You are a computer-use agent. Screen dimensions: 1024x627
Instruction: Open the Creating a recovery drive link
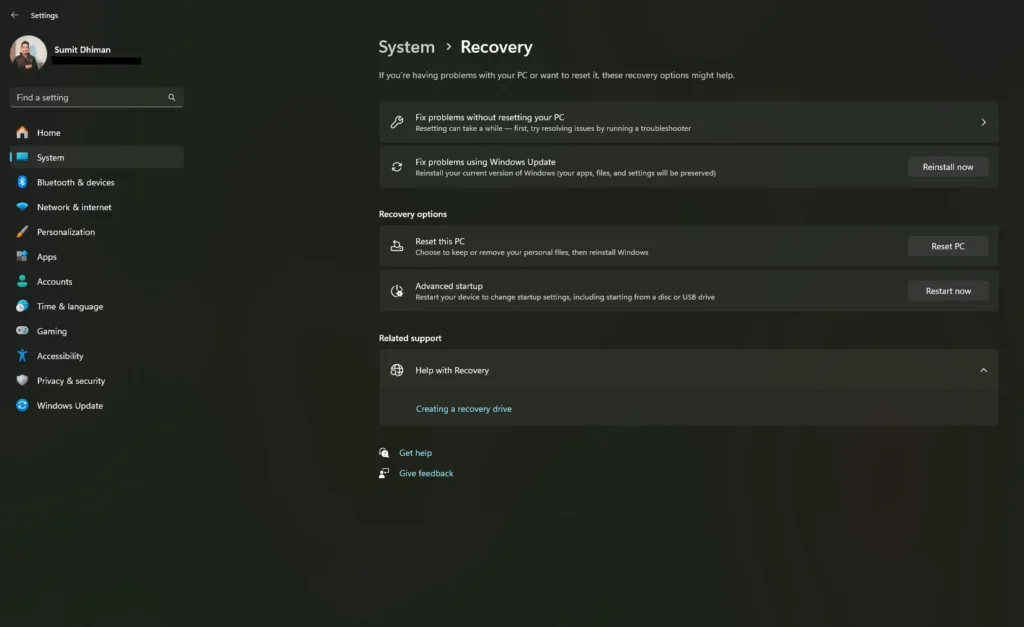[464, 409]
